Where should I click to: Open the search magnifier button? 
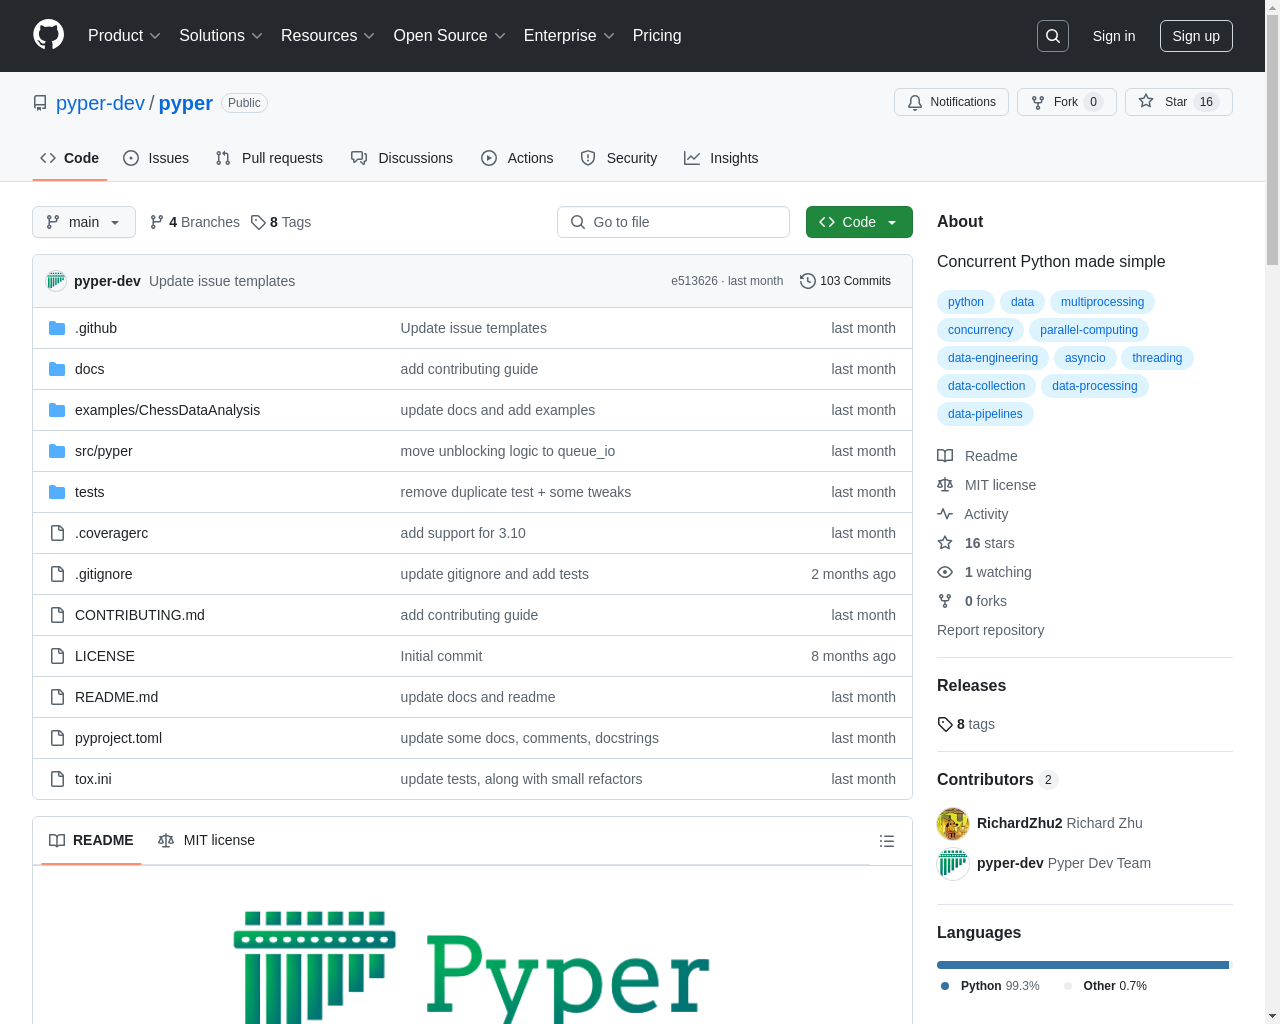point(1053,36)
